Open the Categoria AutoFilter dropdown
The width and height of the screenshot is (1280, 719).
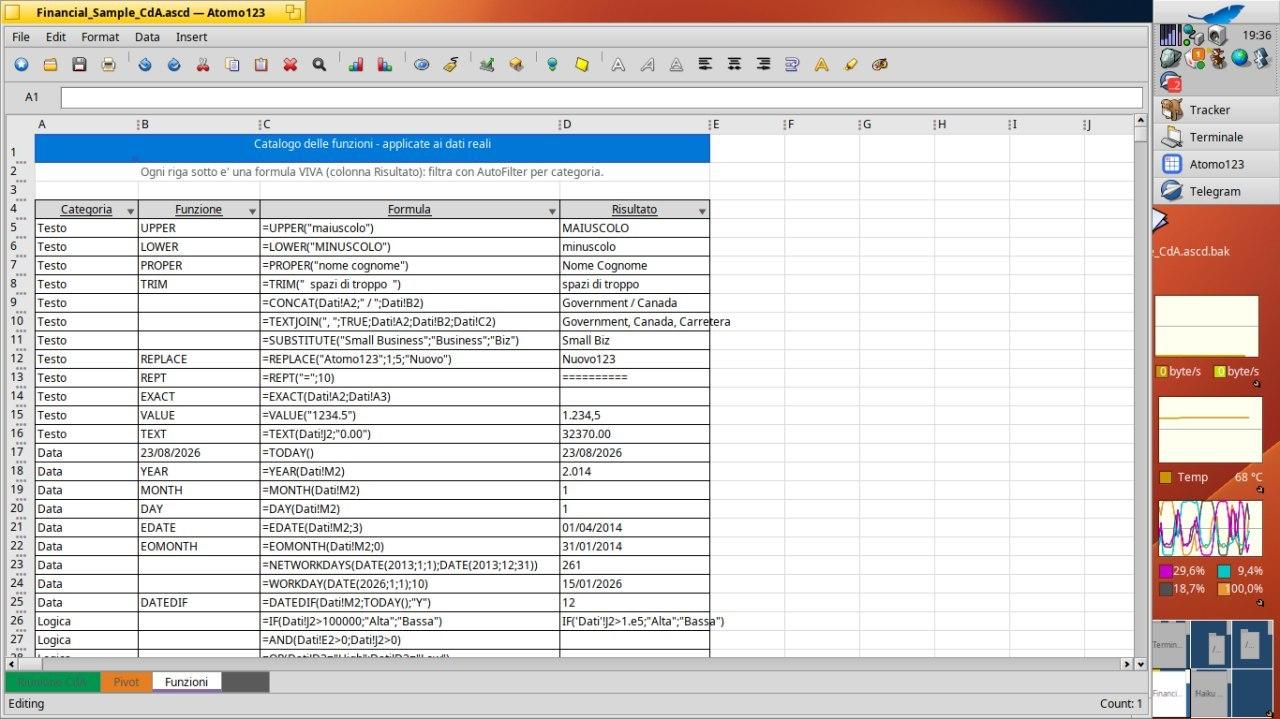(130, 211)
